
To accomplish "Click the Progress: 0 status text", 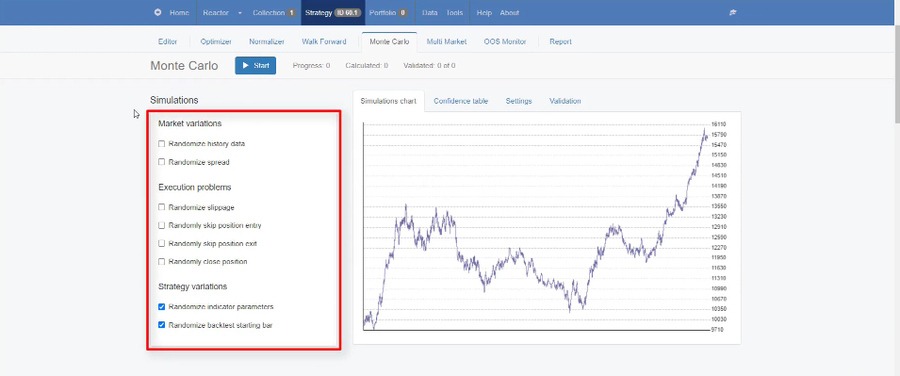I will tap(311, 65).
